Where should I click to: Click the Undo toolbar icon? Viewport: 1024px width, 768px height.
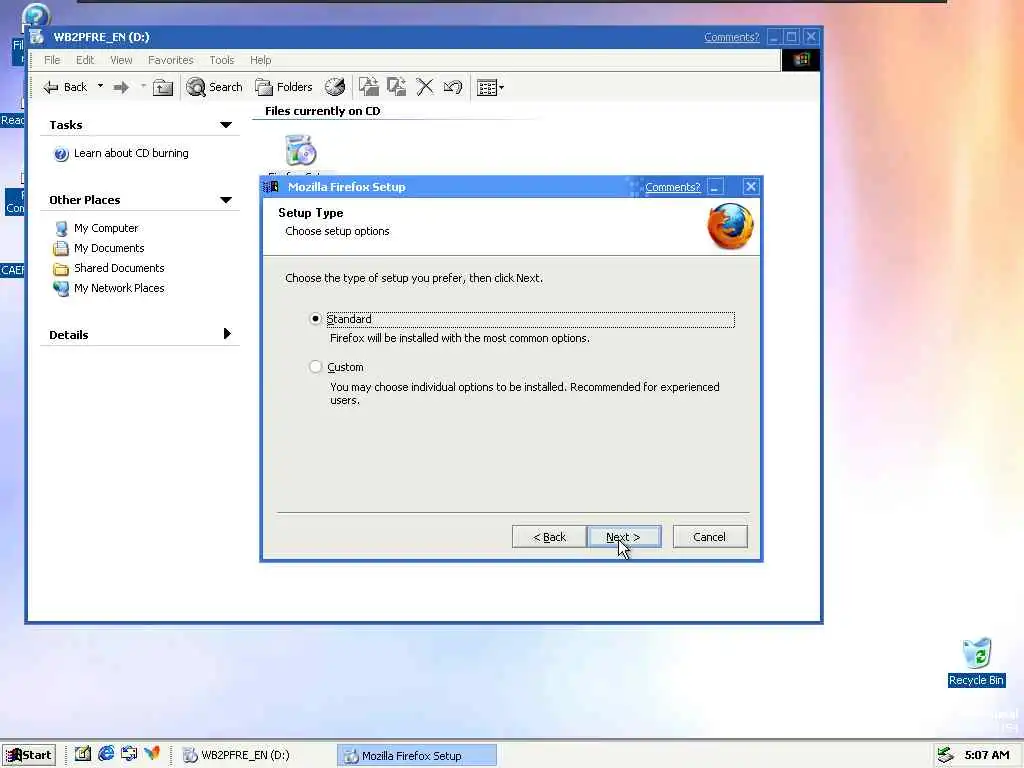coord(453,87)
